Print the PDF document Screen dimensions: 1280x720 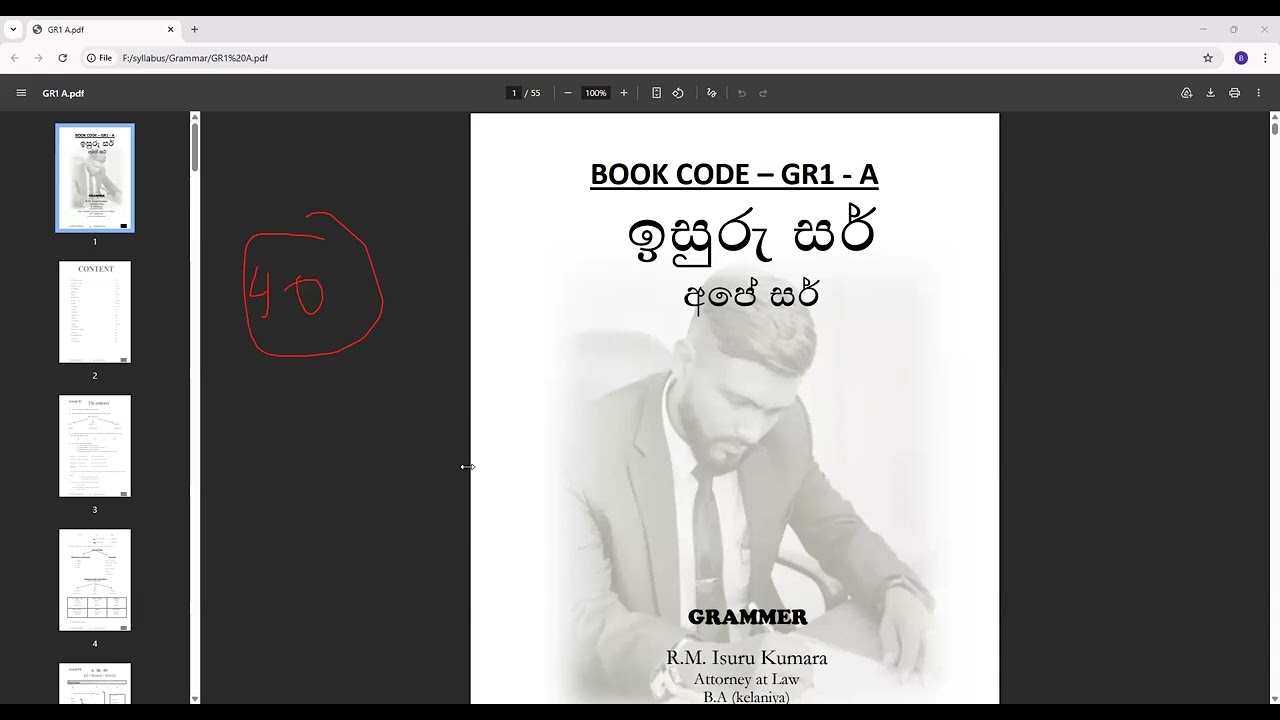1234,93
